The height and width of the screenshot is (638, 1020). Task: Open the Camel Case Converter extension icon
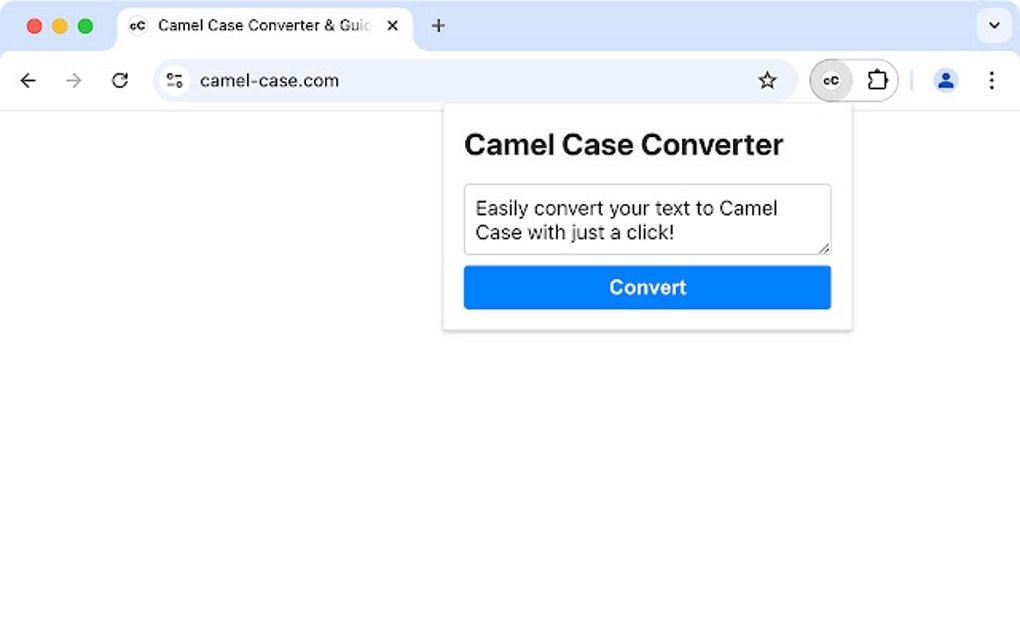[x=830, y=80]
